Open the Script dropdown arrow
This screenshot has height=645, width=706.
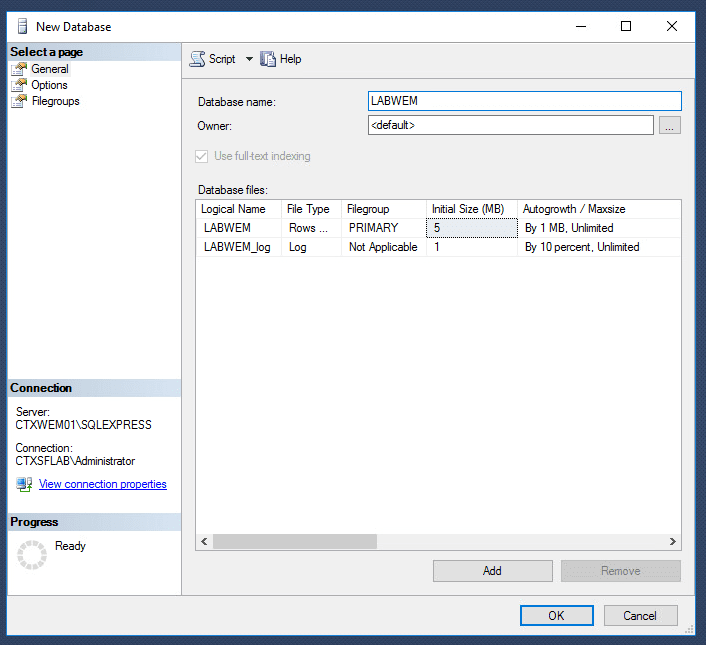(x=249, y=59)
